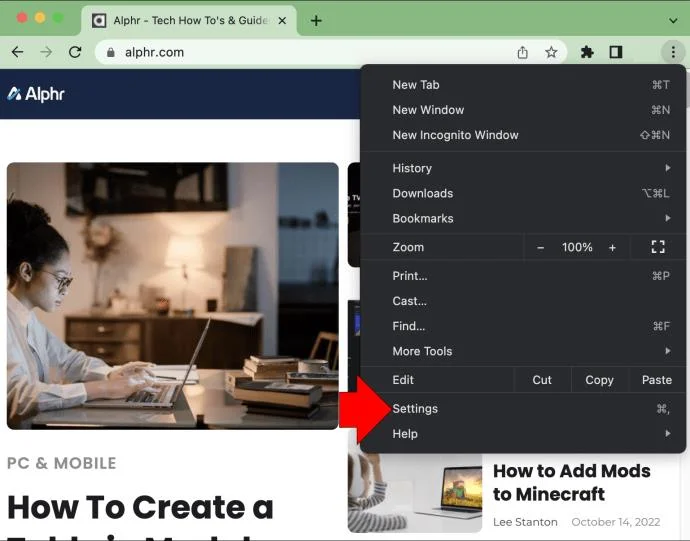This screenshot has width=690, height=541.
Task: Open a new tab with plus icon
Action: pos(316,20)
